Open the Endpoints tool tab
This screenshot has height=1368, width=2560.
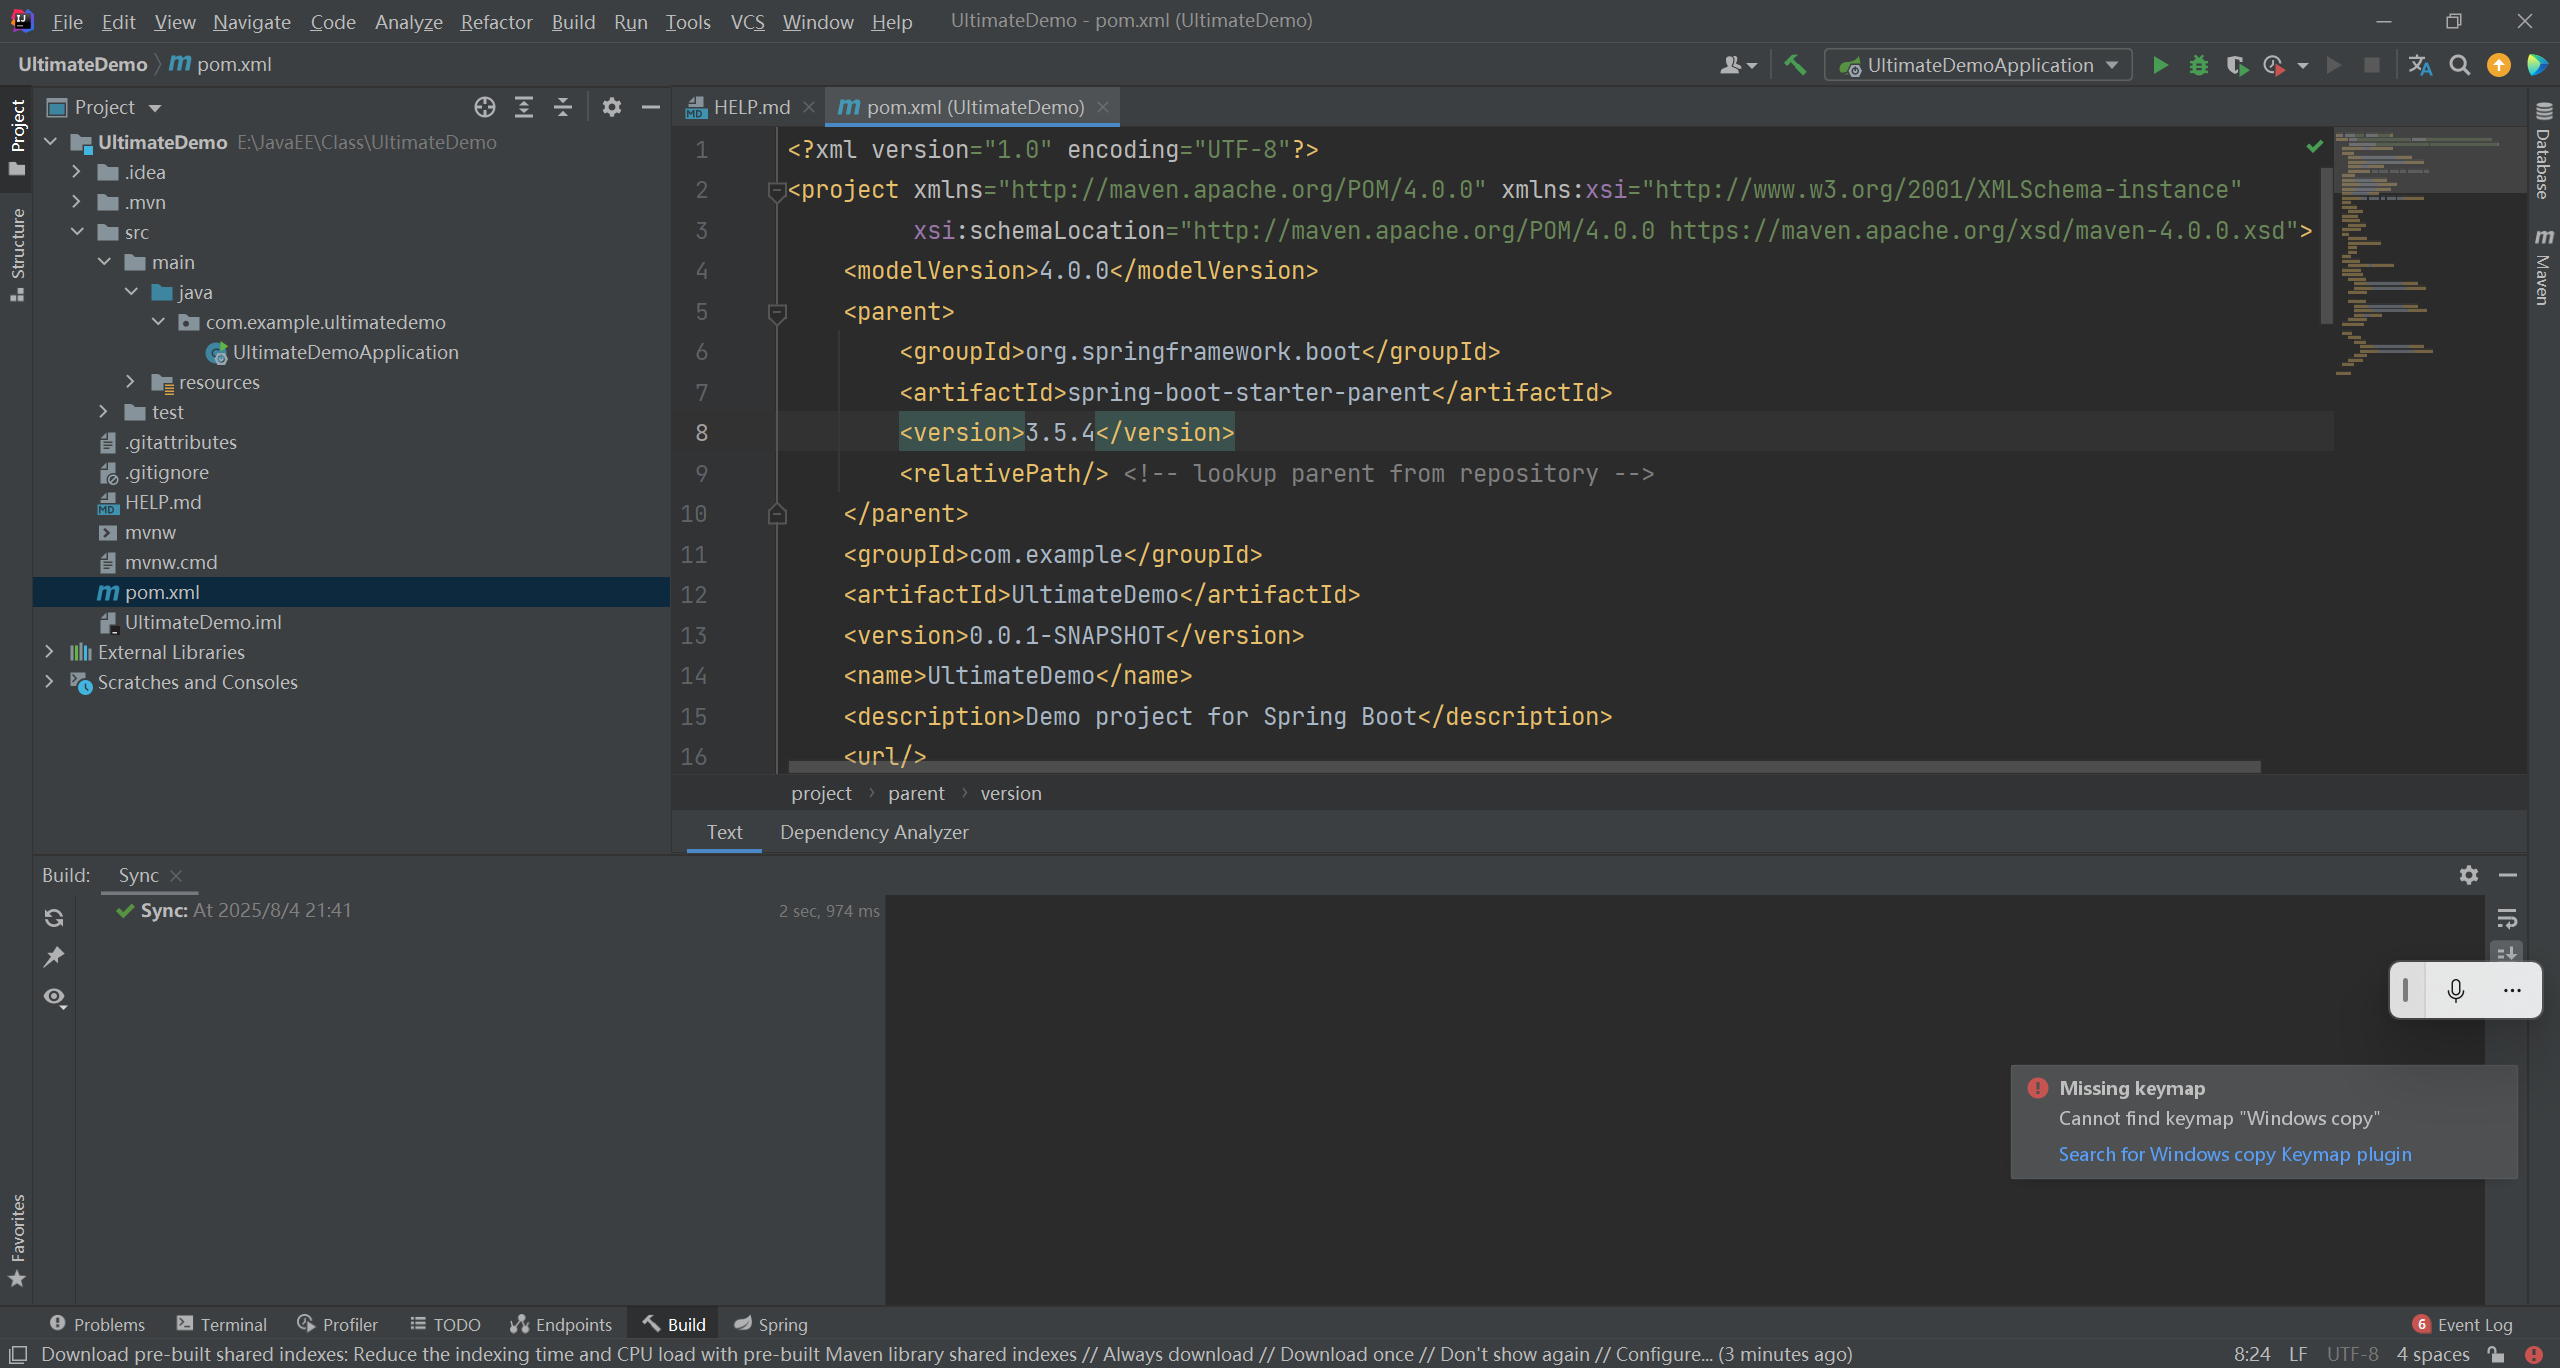pyautogui.click(x=561, y=1324)
